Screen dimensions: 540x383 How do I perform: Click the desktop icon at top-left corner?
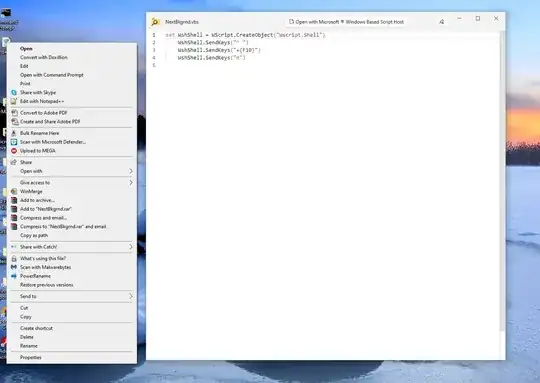[x=7, y=19]
